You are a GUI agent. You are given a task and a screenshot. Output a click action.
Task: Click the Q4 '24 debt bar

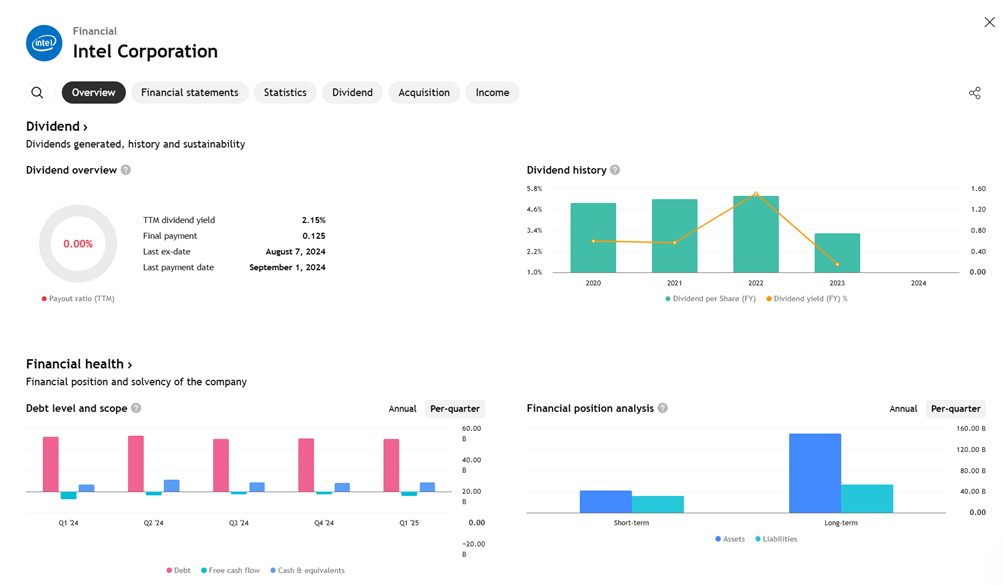coord(306,465)
